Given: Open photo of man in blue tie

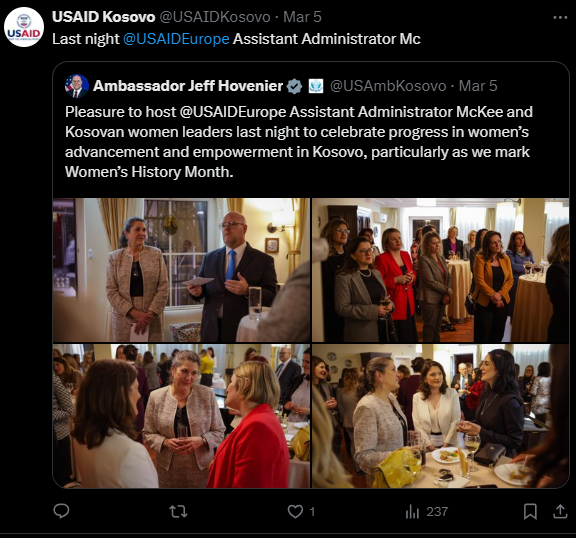Looking at the screenshot, I should click(x=181, y=270).
